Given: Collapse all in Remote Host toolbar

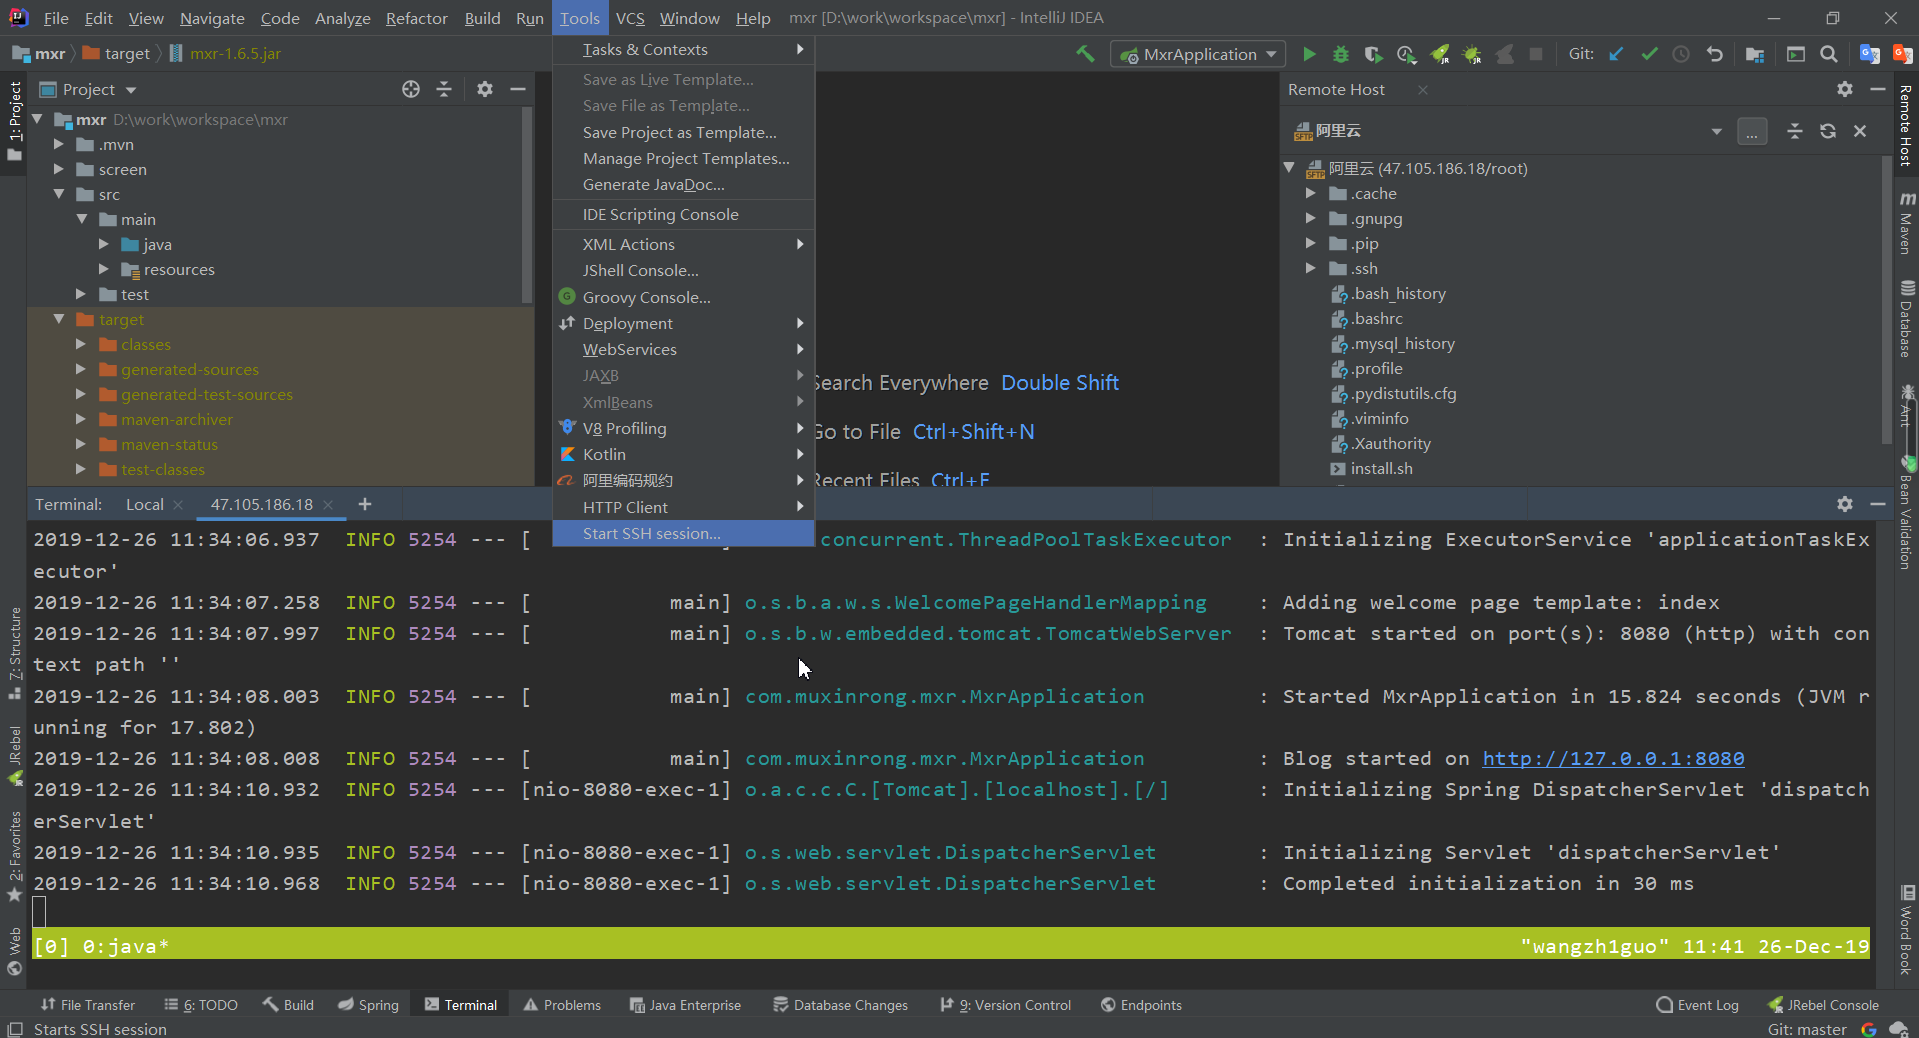Looking at the screenshot, I should pyautogui.click(x=1795, y=131).
